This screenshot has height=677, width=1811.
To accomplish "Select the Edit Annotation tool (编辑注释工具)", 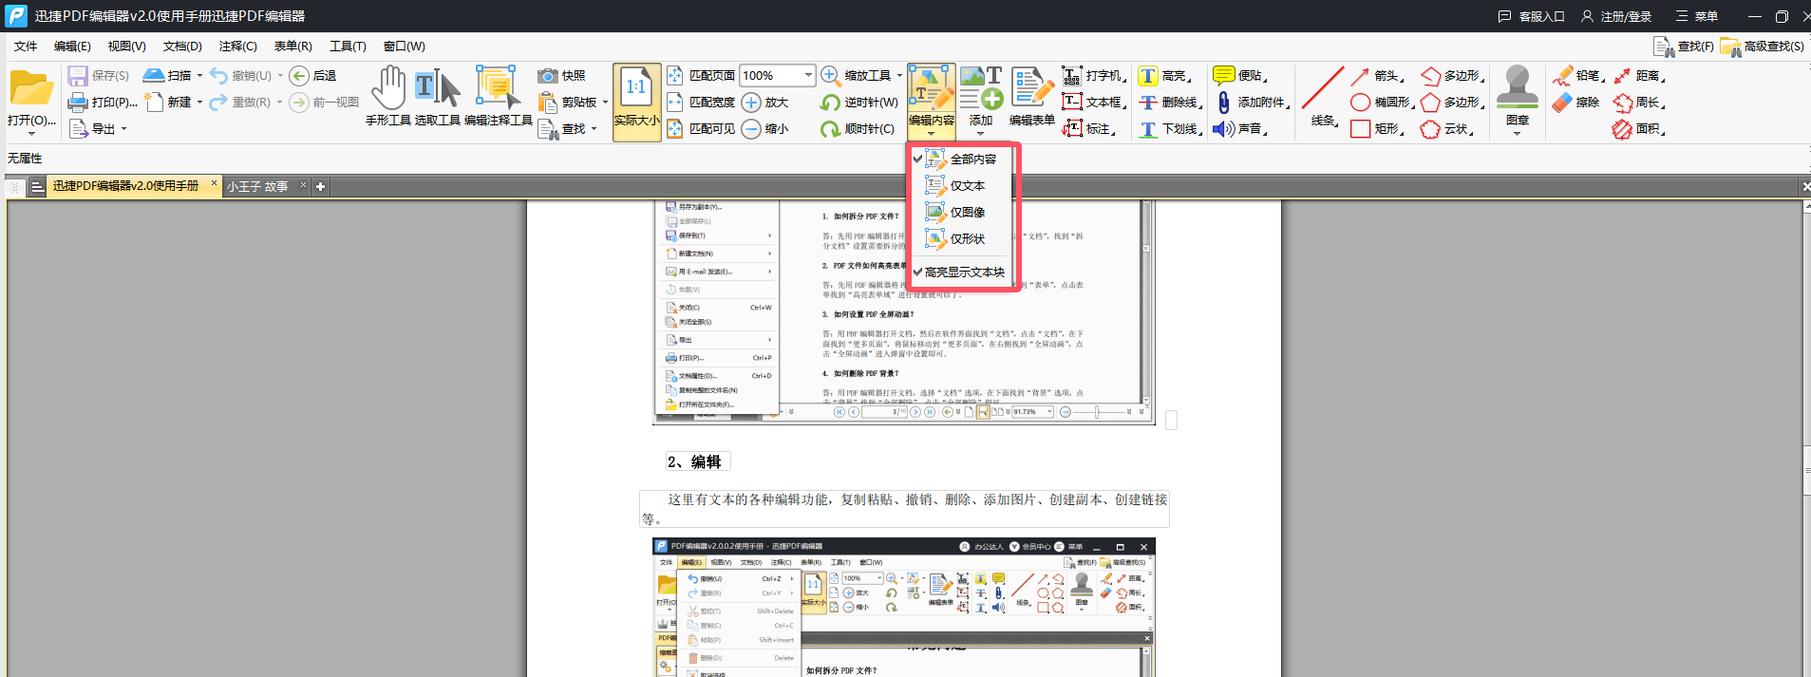I will coord(498,97).
